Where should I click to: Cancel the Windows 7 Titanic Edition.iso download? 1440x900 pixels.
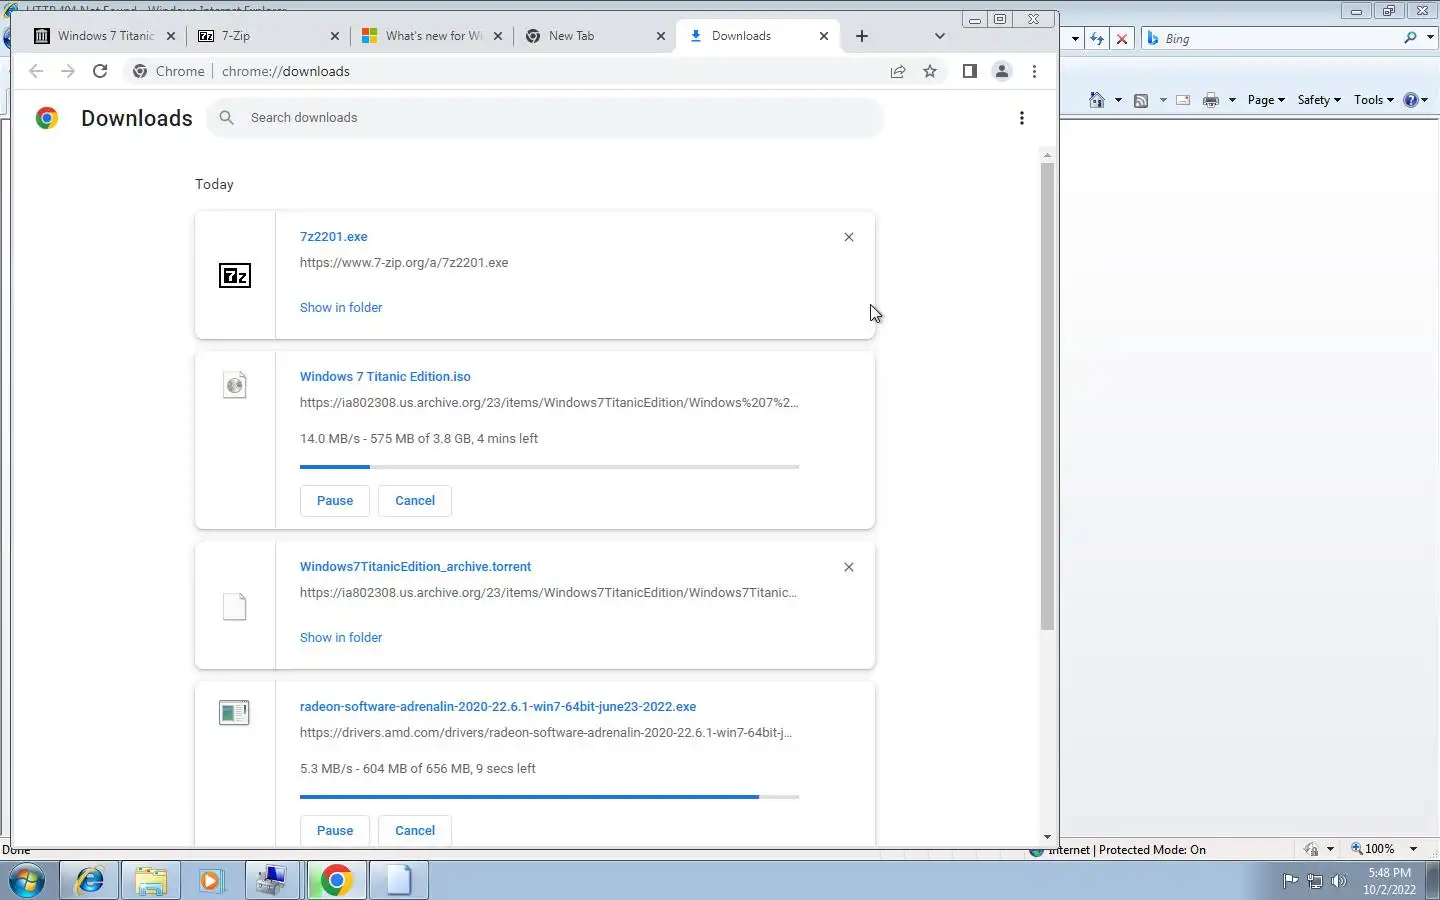click(415, 501)
